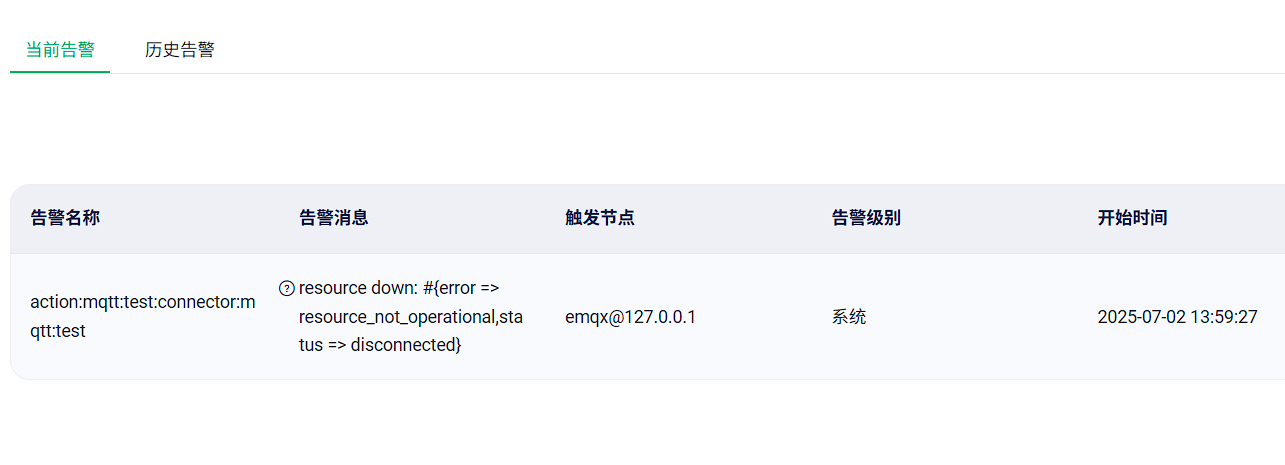
Task: Click the emqx@127.0.0.1 node cell
Action: click(630, 317)
